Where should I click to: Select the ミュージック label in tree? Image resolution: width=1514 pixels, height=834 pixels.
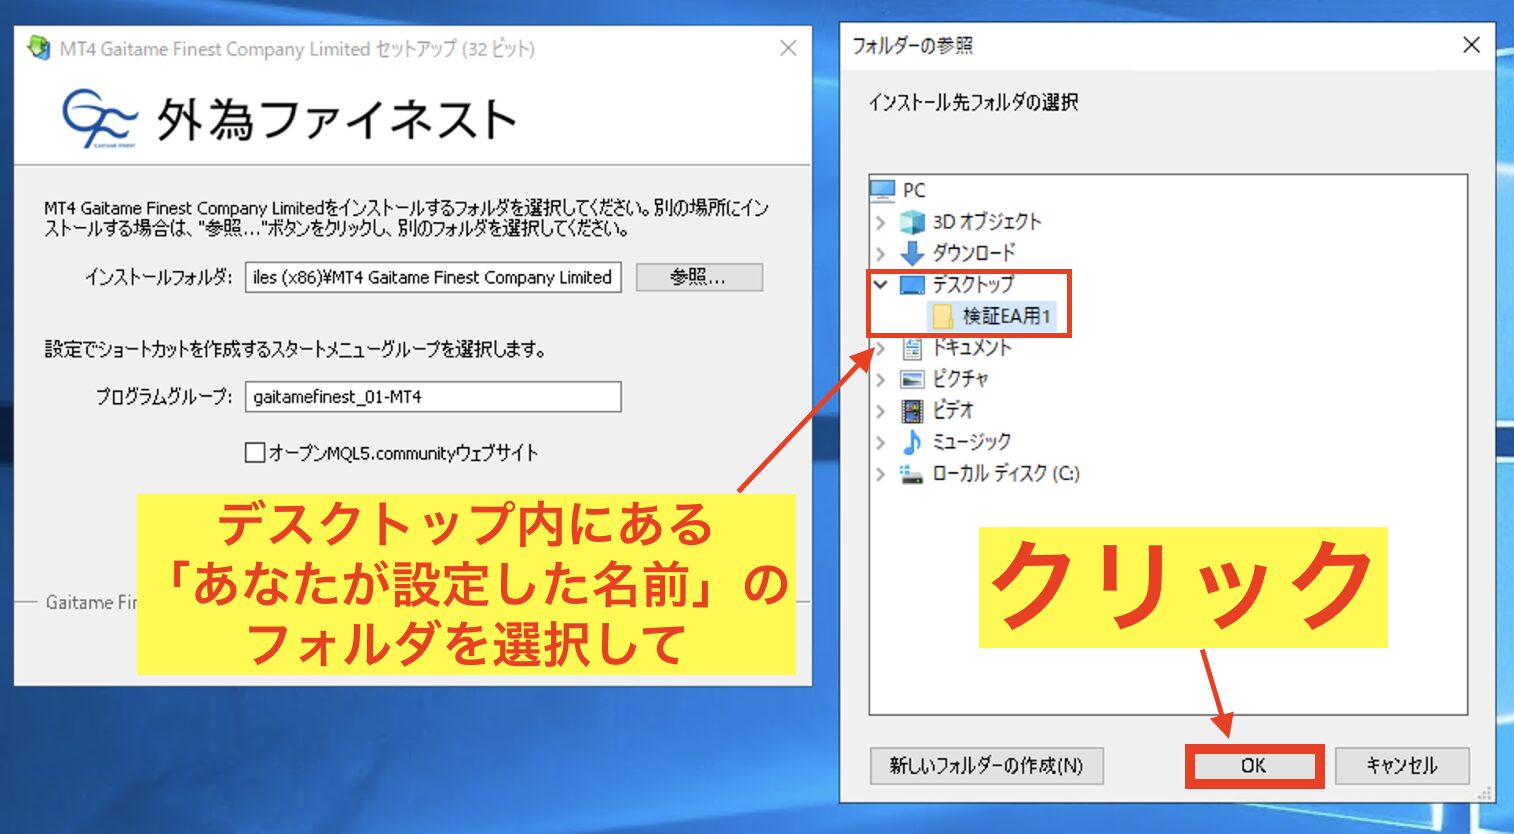[971, 441]
